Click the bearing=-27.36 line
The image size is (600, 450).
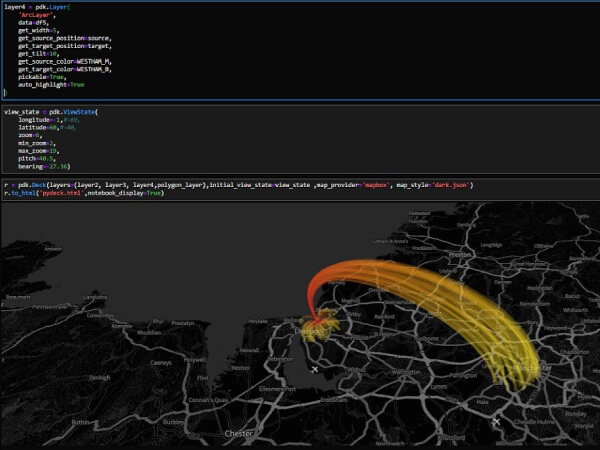pyautogui.click(x=44, y=166)
